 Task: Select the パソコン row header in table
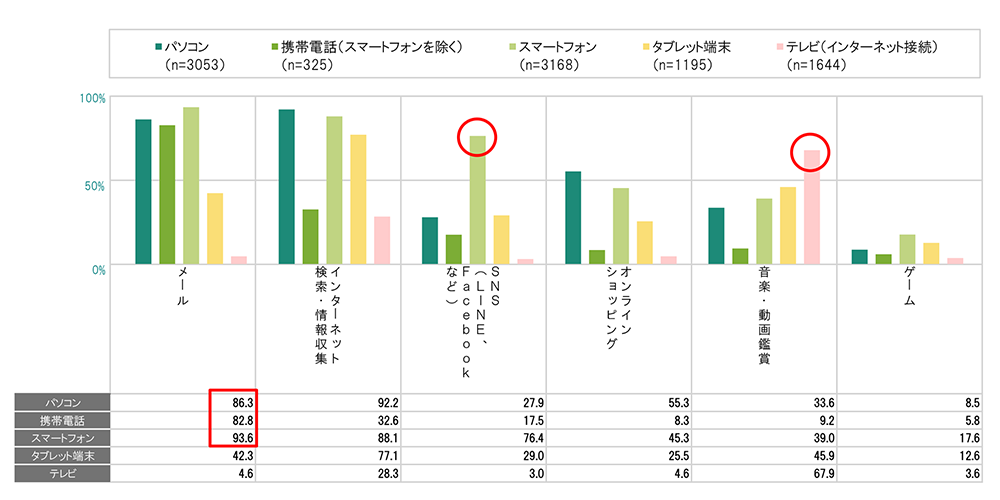coord(60,401)
